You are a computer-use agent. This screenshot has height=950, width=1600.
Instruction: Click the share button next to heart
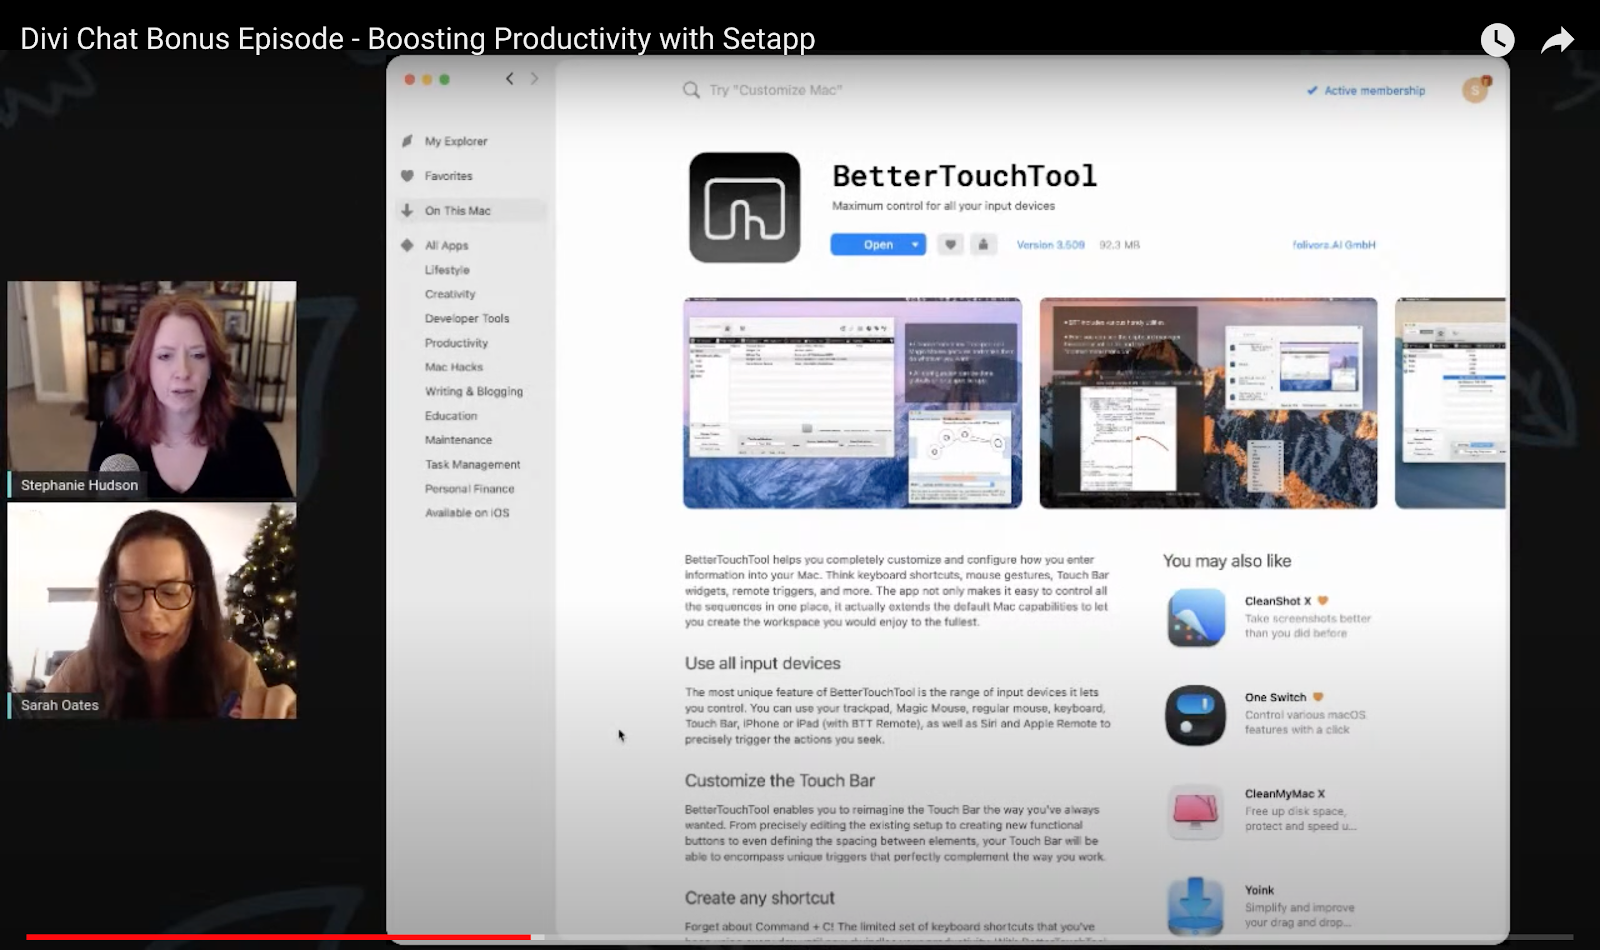coord(984,245)
